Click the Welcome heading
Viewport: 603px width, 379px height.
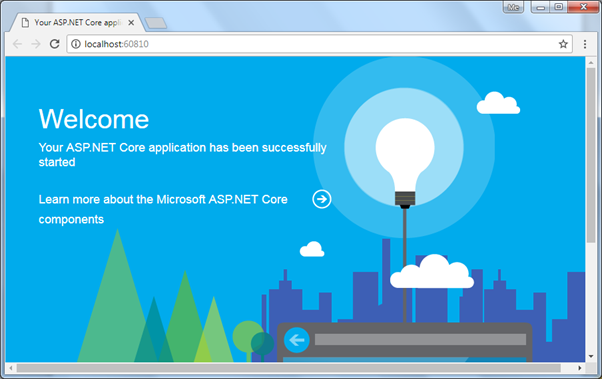click(94, 119)
